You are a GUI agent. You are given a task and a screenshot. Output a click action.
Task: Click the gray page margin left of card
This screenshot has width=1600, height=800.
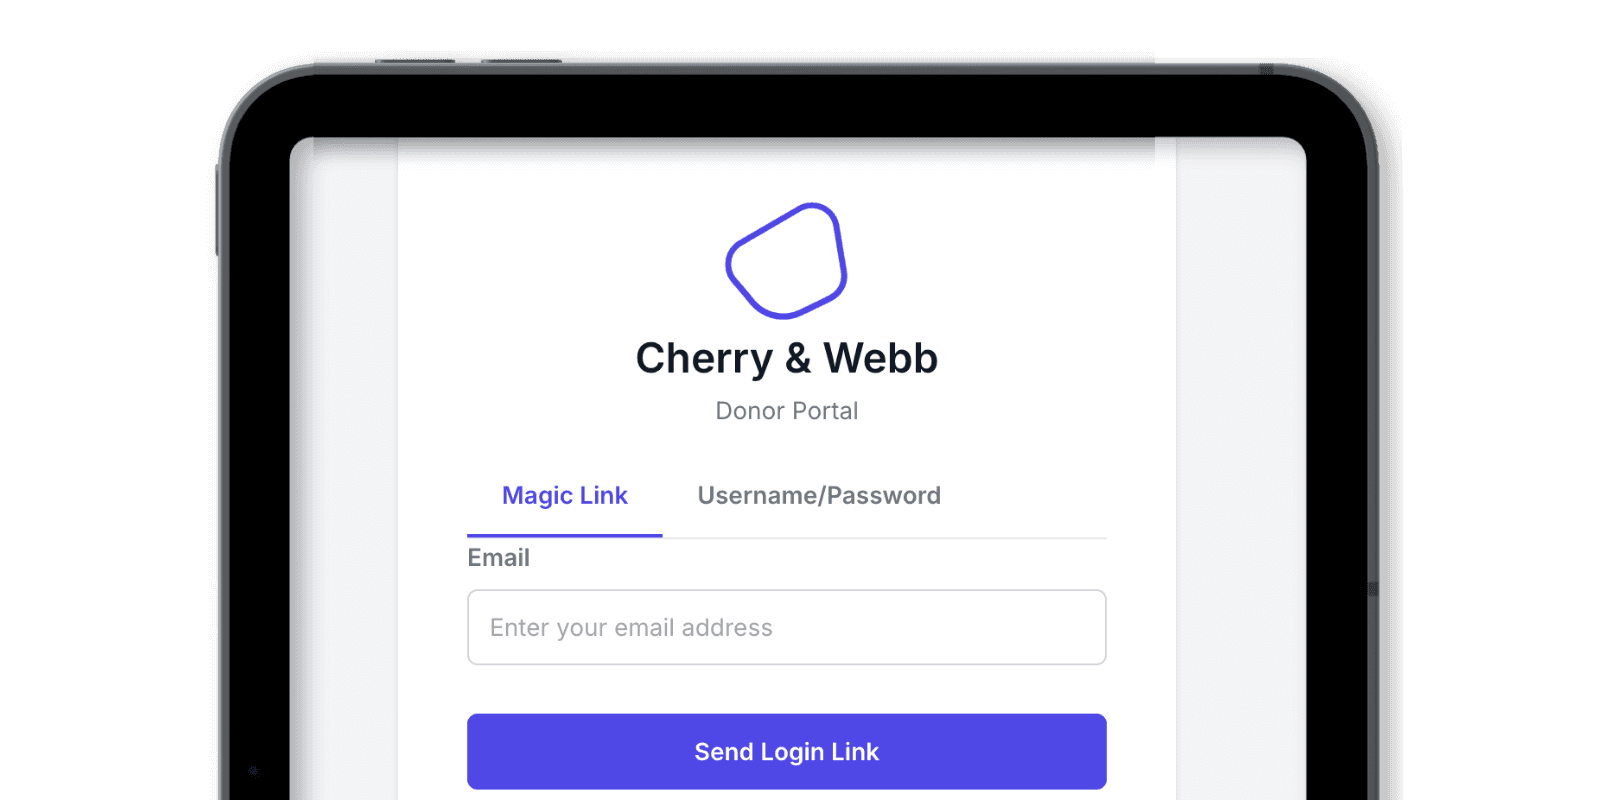coord(344,470)
